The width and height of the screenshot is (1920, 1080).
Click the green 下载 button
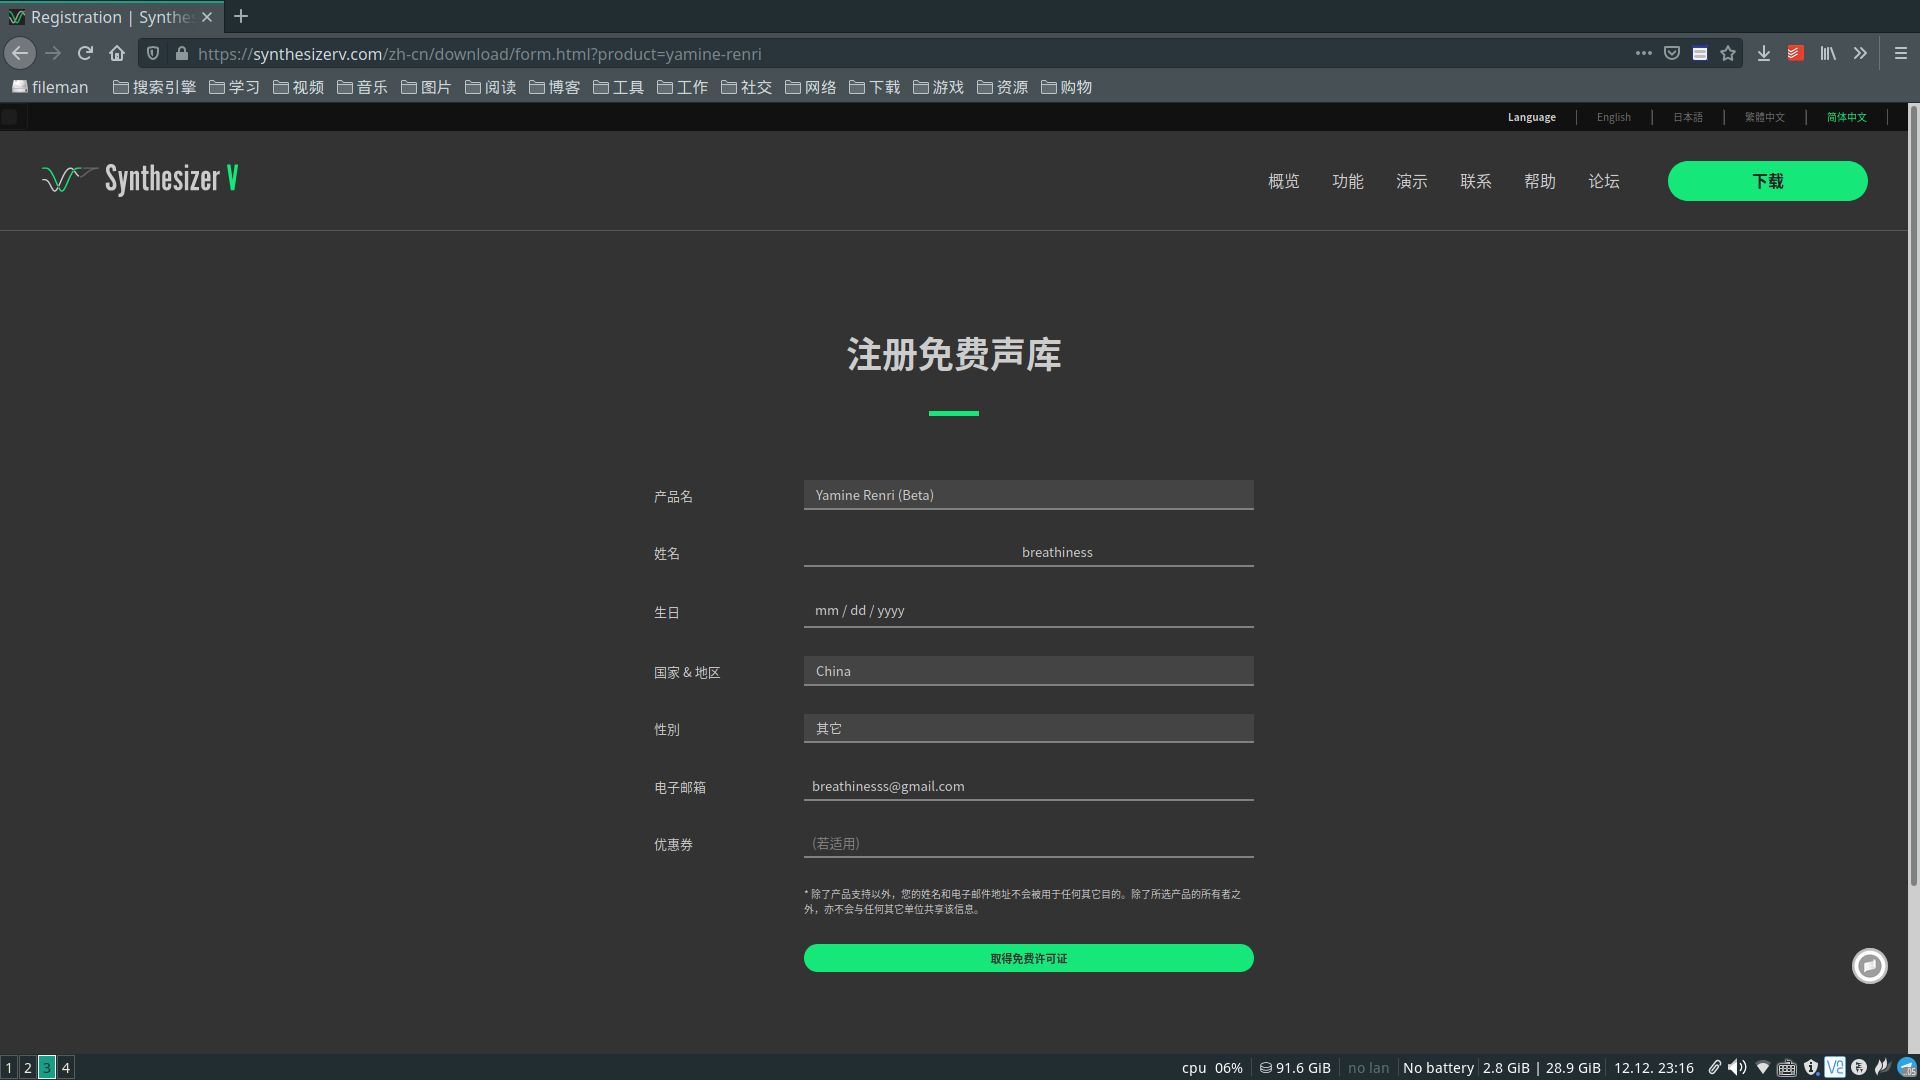click(1767, 181)
